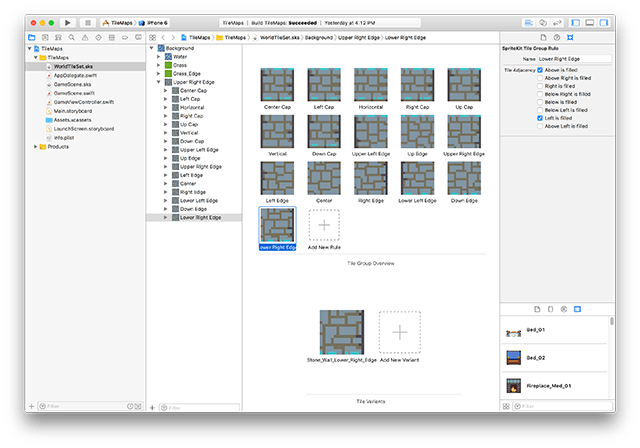Open the Find navigator search icon
Image resolution: width=640 pixels, height=448 pixels.
click(70, 37)
